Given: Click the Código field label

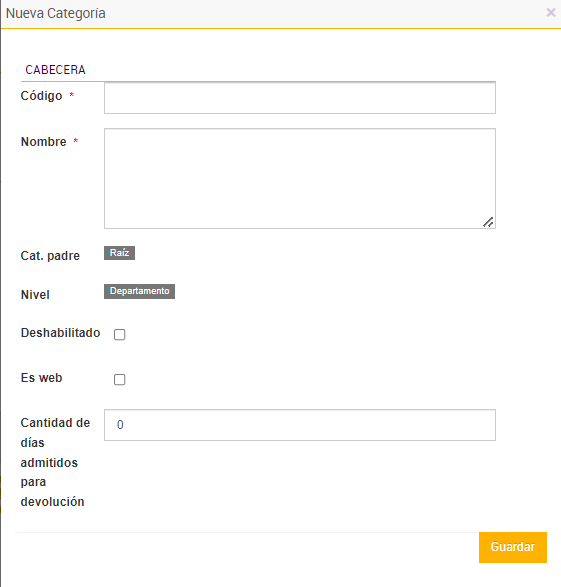Looking at the screenshot, I should [x=42, y=96].
